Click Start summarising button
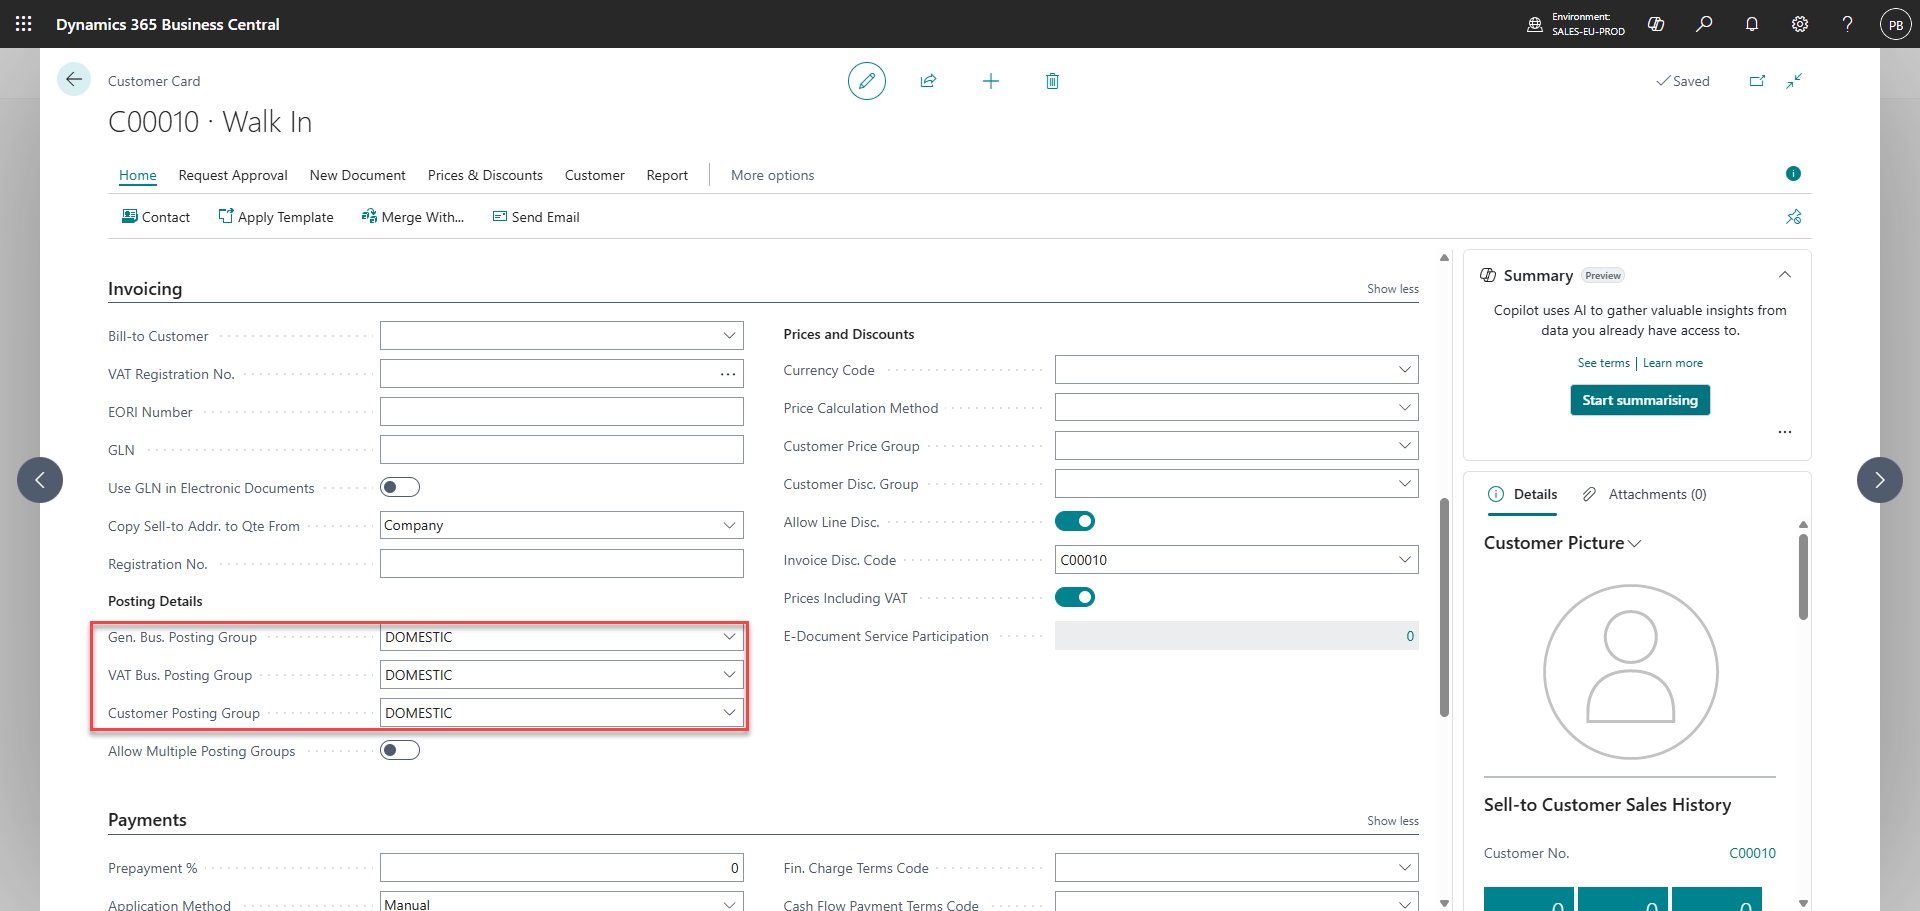Viewport: 1920px width, 911px height. point(1640,400)
